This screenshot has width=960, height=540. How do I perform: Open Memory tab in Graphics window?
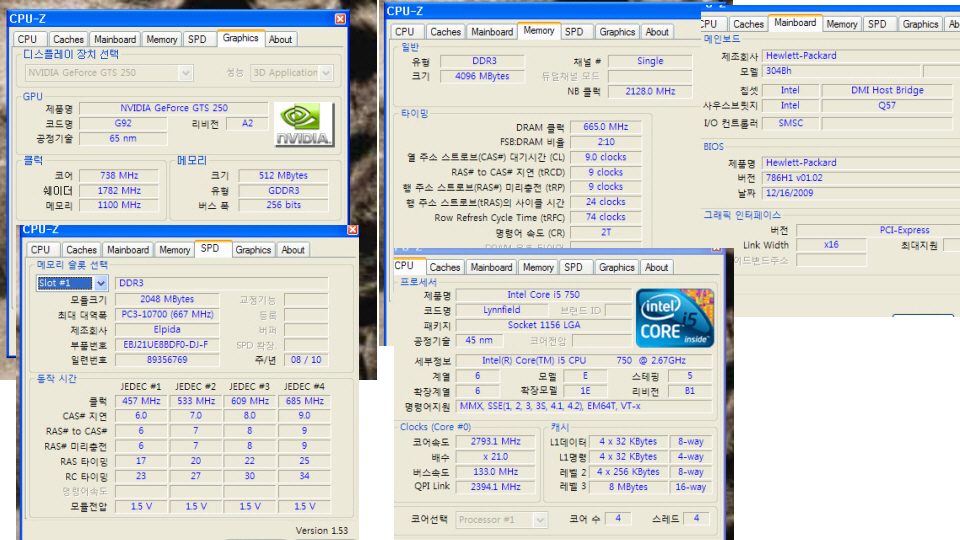(x=162, y=39)
